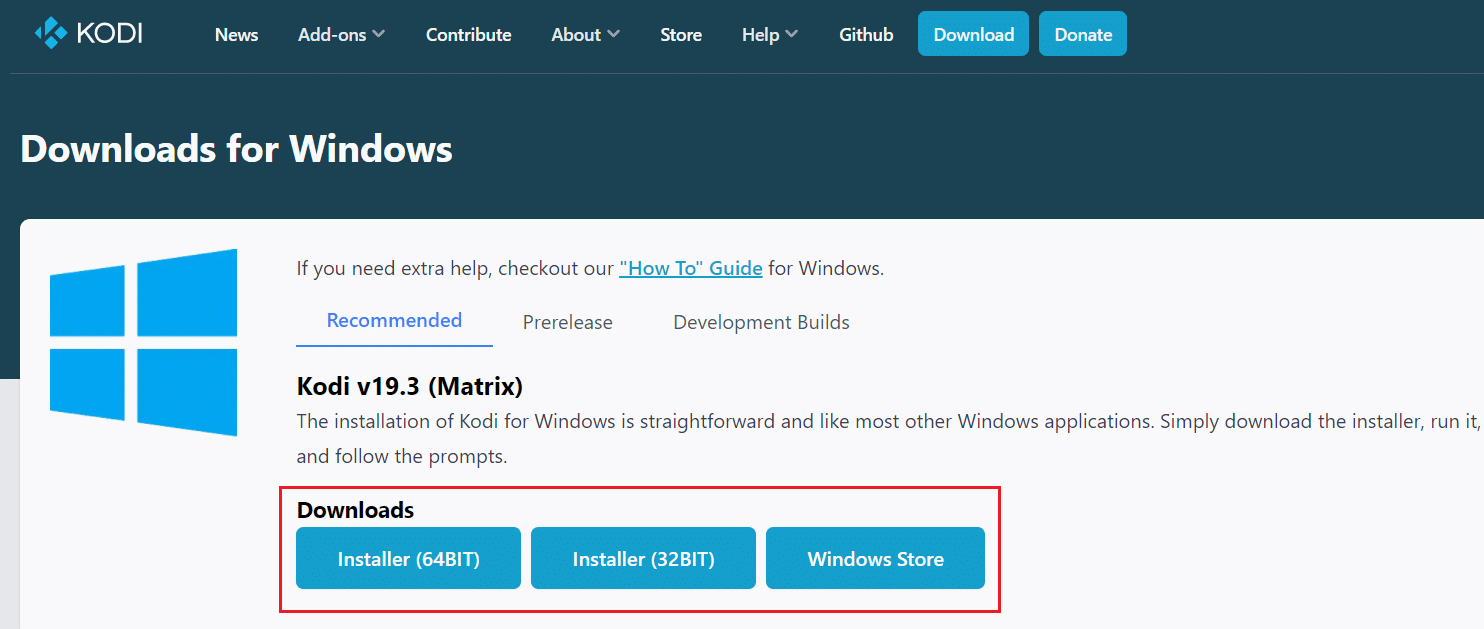Go to the Kodi Github page
Image resolution: width=1484 pixels, height=629 pixels.
[865, 34]
